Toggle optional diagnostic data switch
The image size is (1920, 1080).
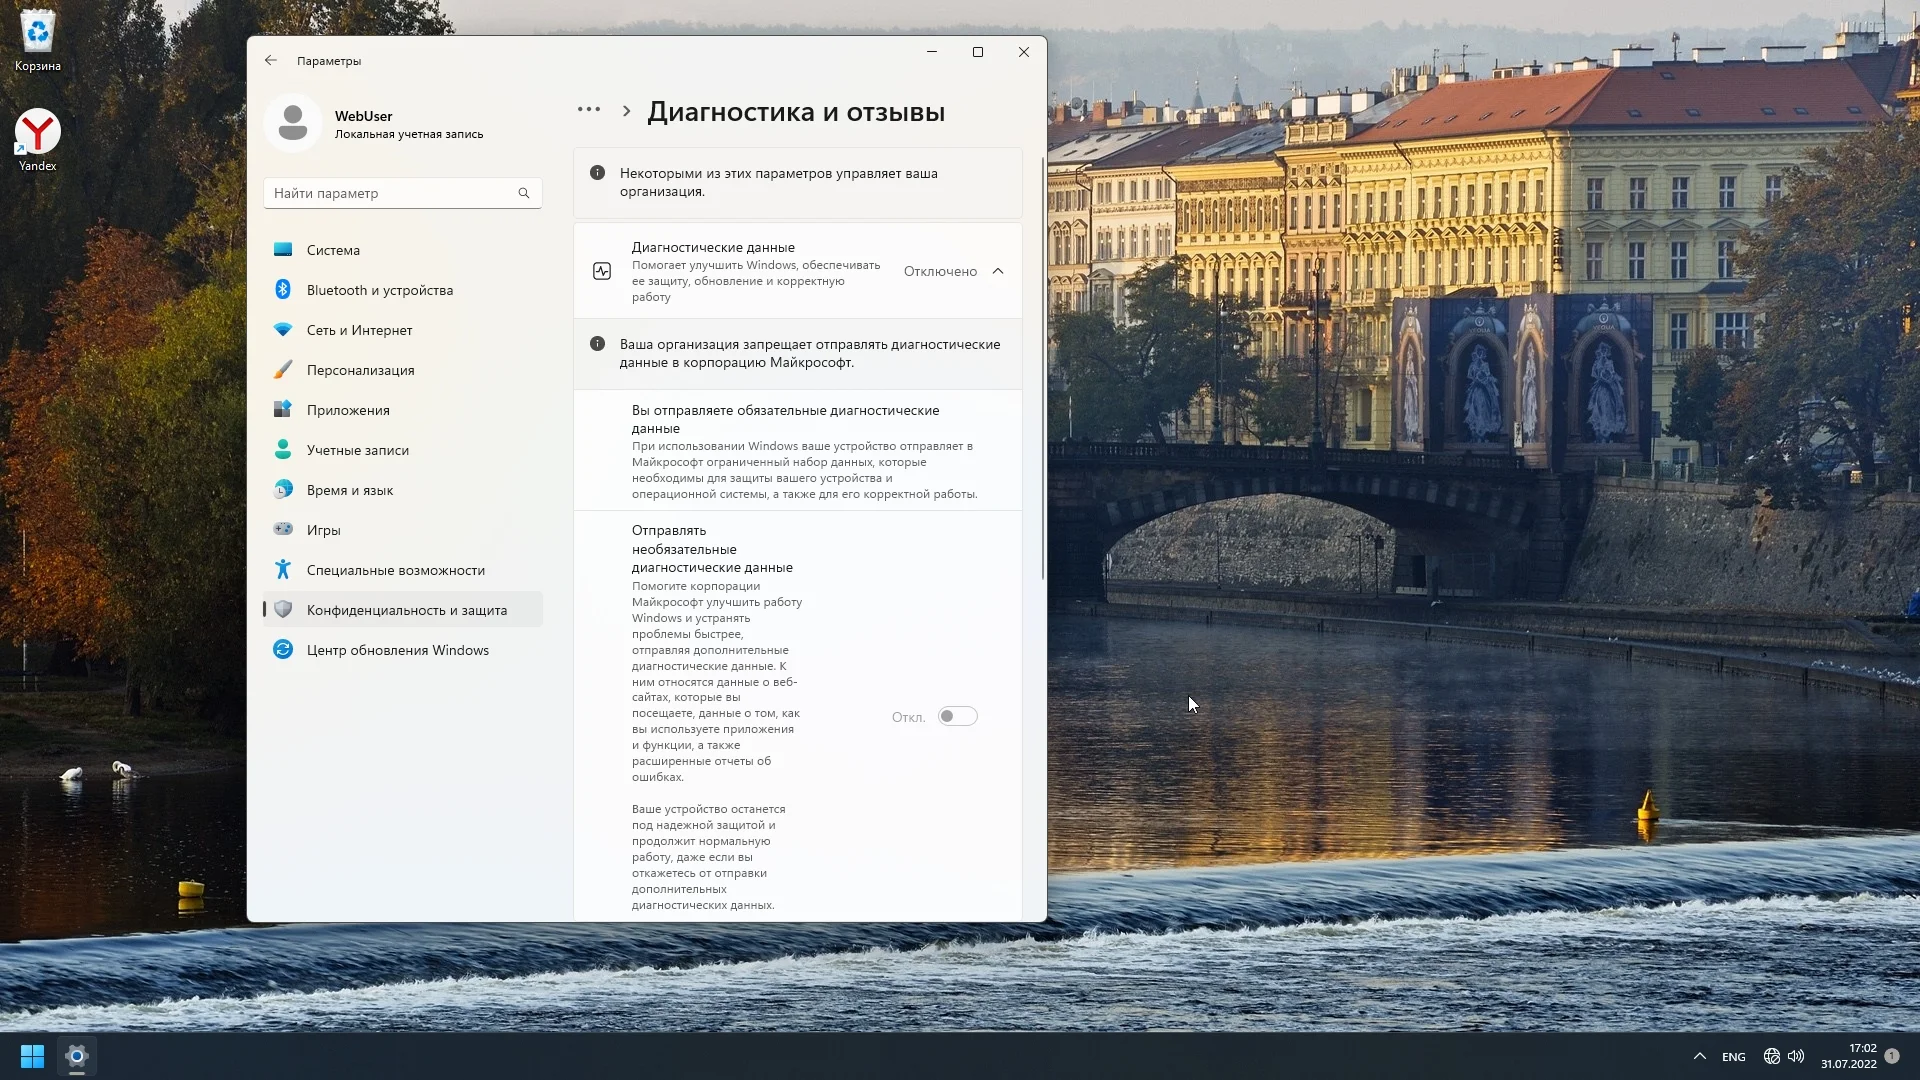[x=957, y=716]
